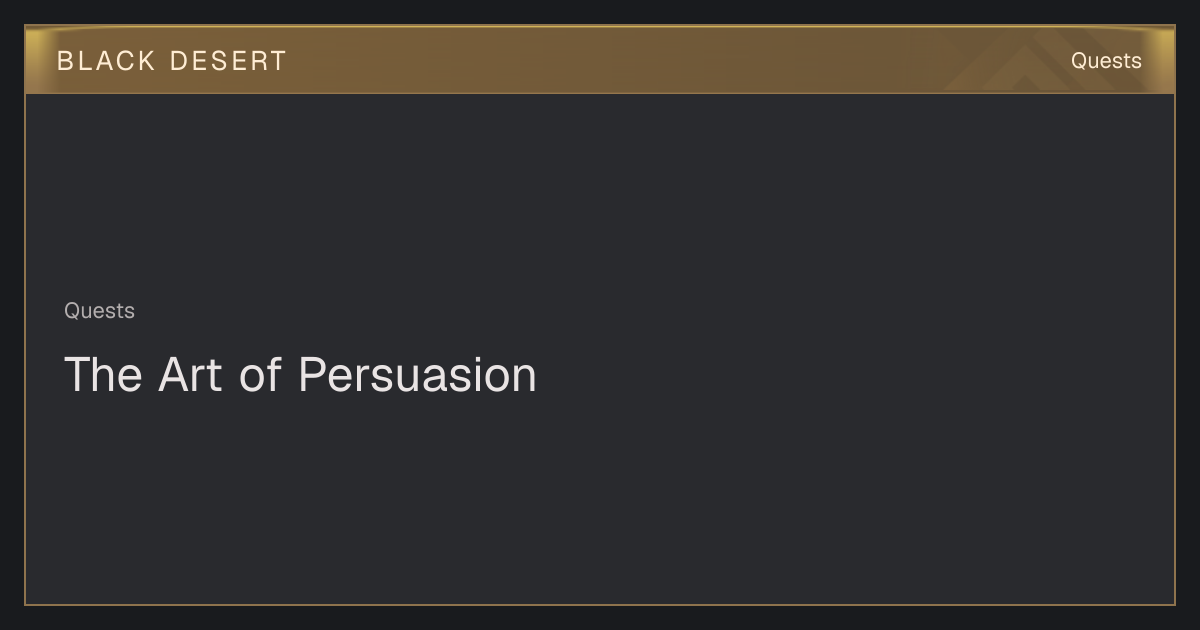Viewport: 1200px width, 630px height.
Task: Click the bright gold highlight at banner's right end
Action: [1160, 60]
